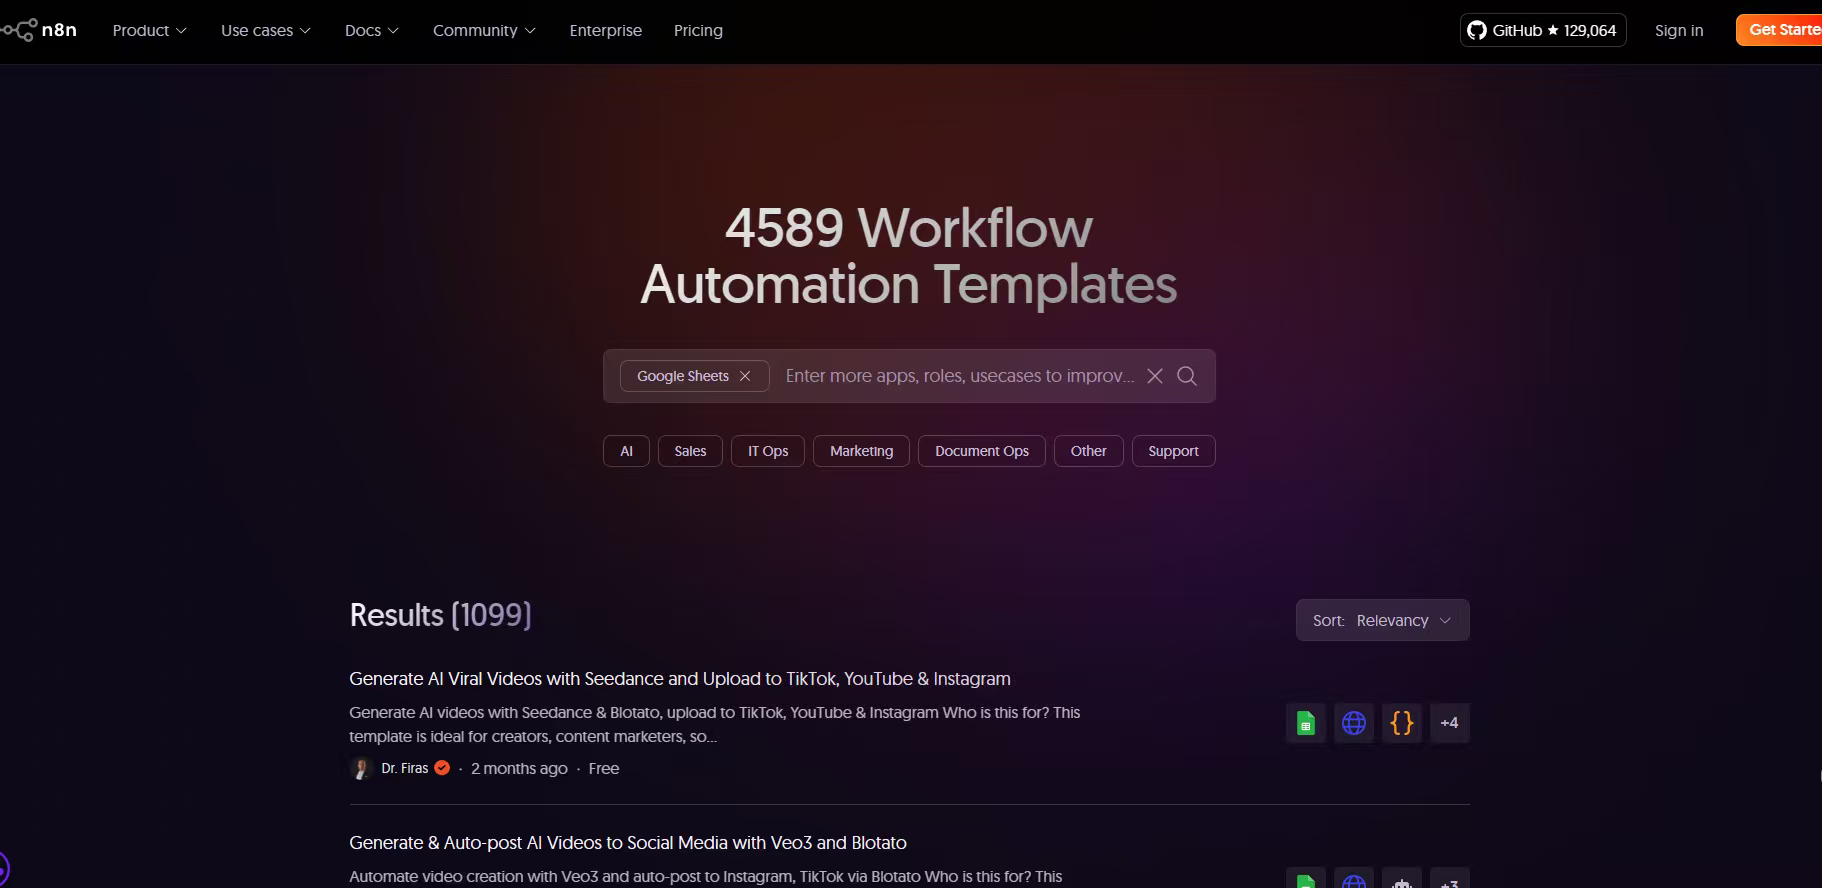The width and height of the screenshot is (1822, 888).
Task: Select the AI category filter
Action: (x=626, y=451)
